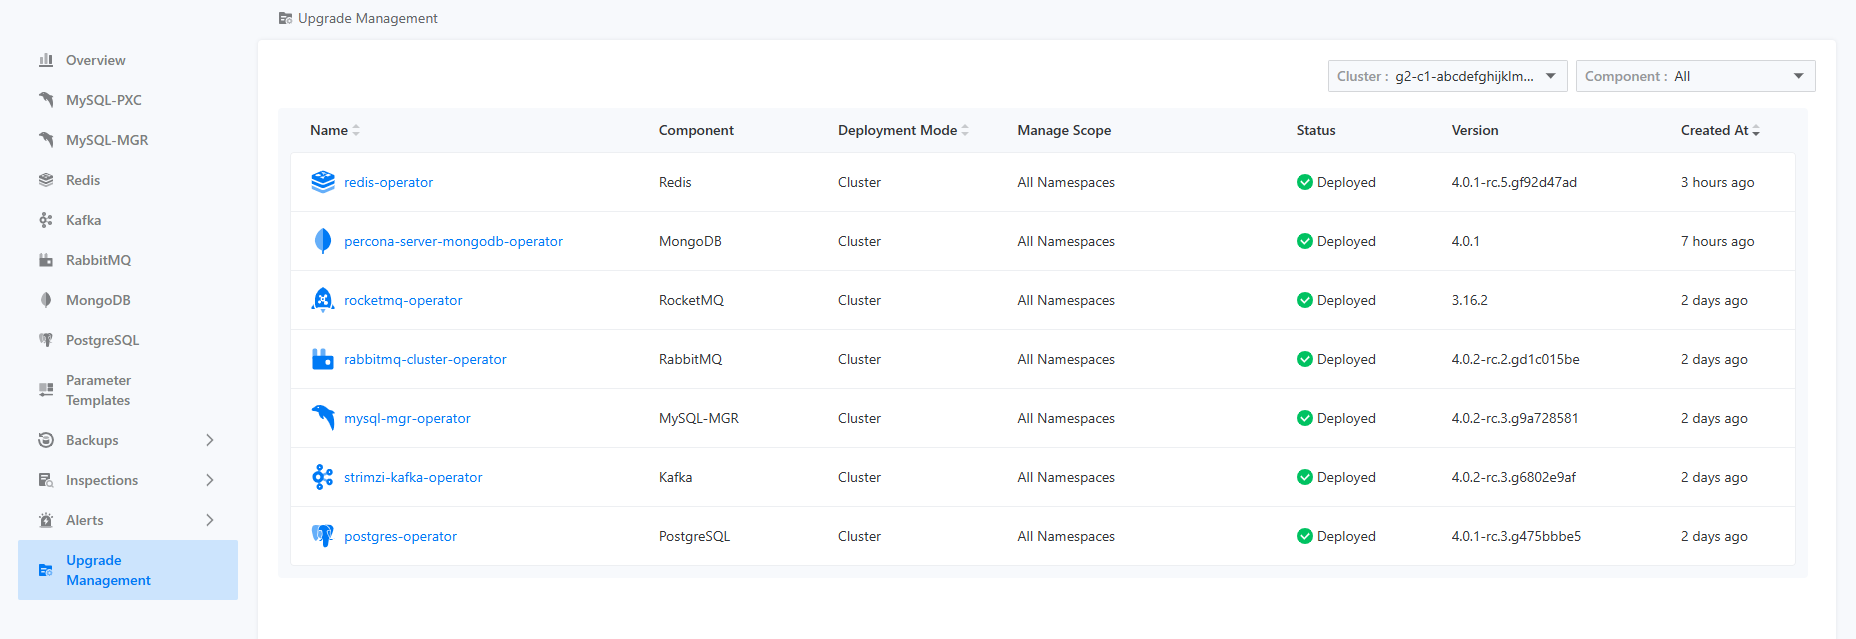Screen dimensions: 1856x639
Task: Click the strimzi-kafka-operator row icon
Action: (322, 477)
